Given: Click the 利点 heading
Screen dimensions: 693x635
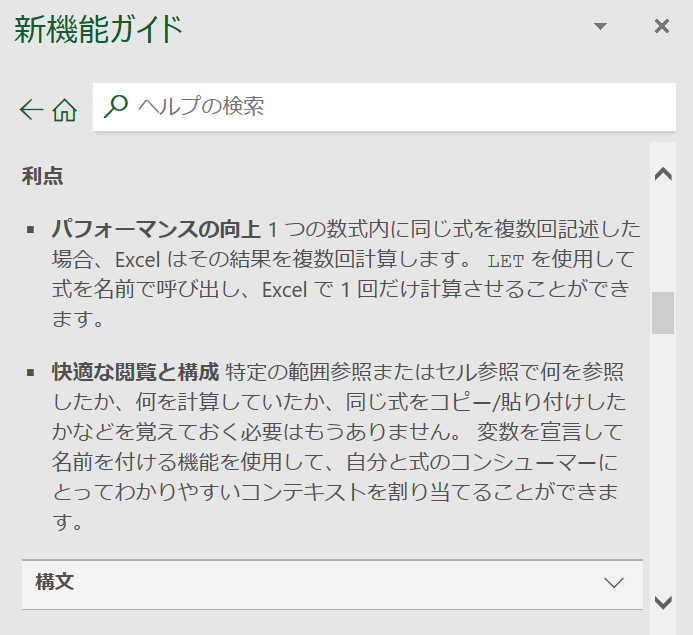Looking at the screenshot, I should click(42, 176).
